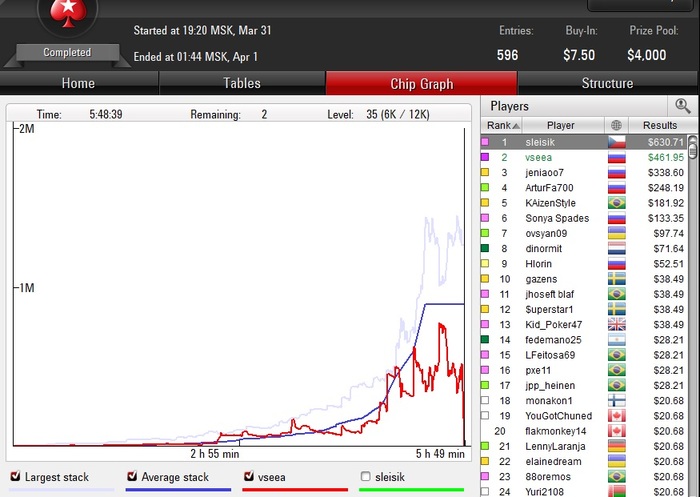Sort by Results column header

coord(660,125)
